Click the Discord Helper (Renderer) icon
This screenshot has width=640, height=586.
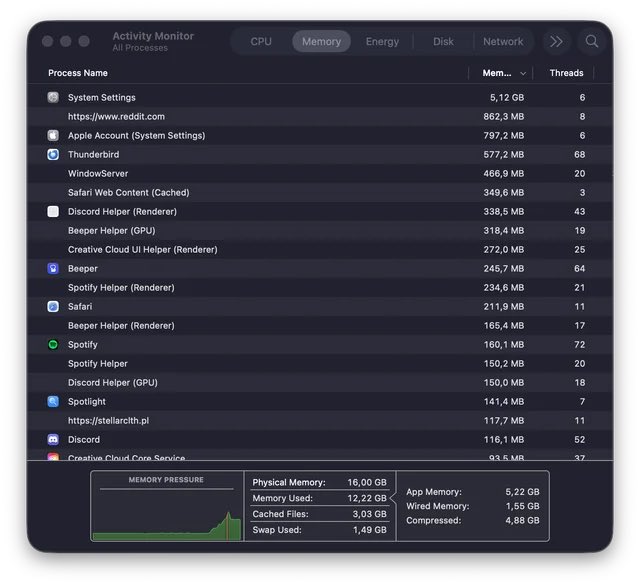coord(53,211)
